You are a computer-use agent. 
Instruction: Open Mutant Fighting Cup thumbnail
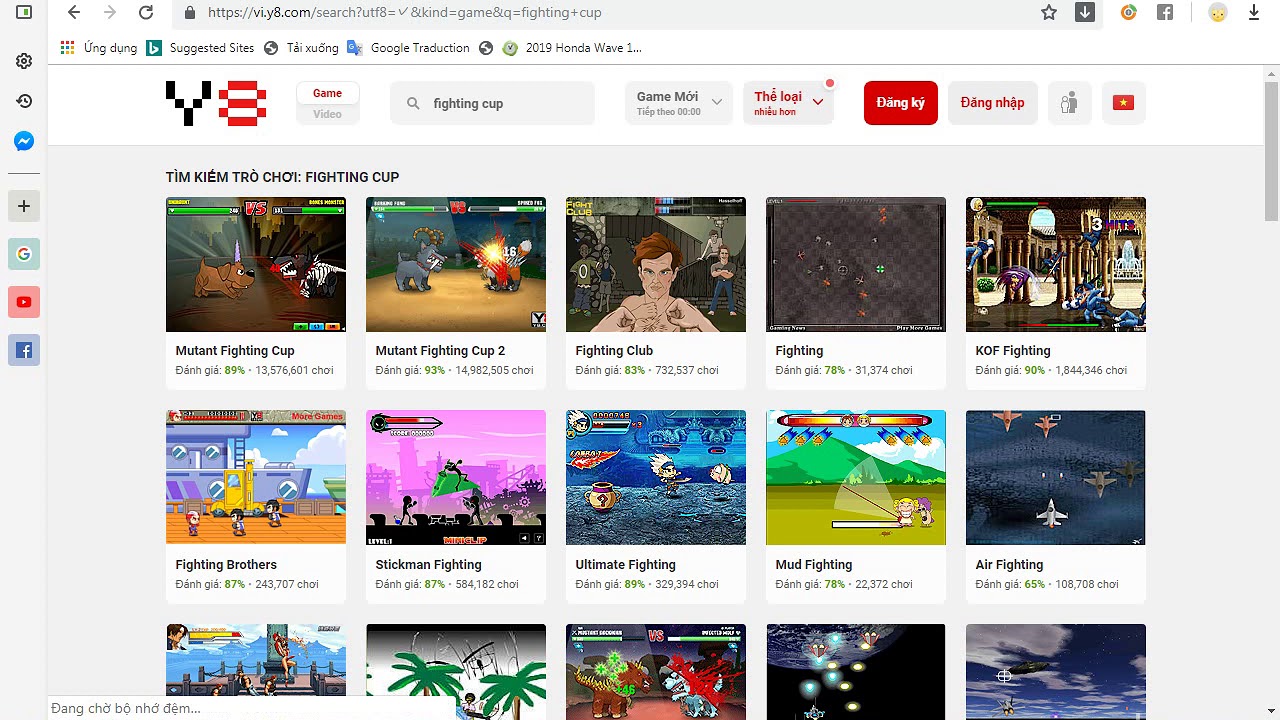click(x=256, y=264)
